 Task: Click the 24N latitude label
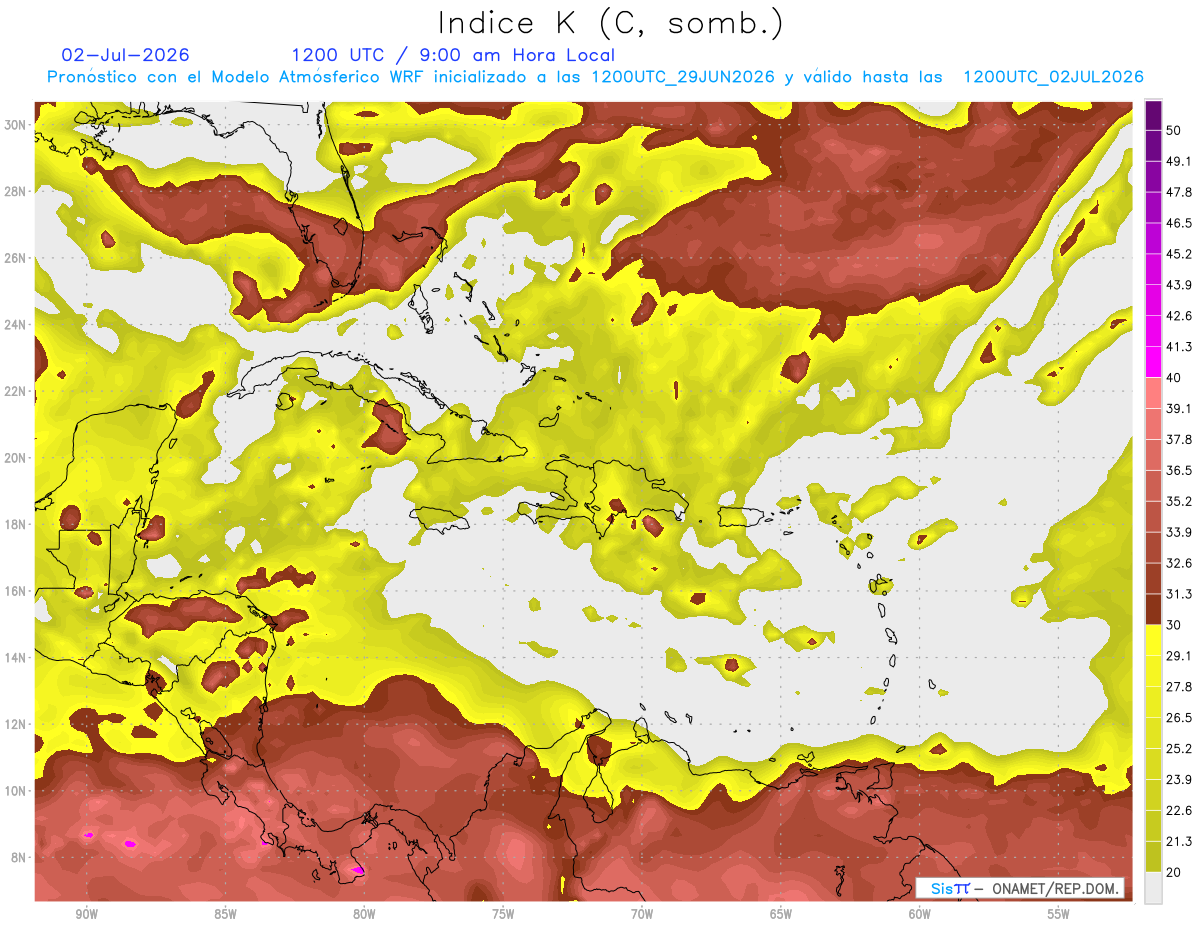point(15,324)
